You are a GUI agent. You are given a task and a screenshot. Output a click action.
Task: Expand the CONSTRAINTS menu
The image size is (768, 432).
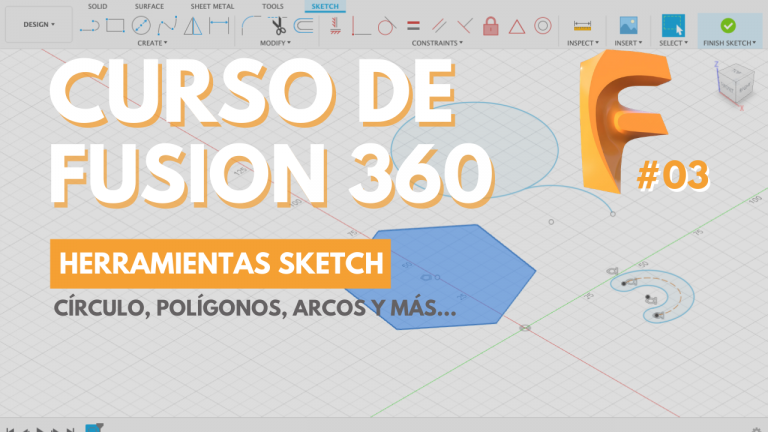click(x=437, y=43)
